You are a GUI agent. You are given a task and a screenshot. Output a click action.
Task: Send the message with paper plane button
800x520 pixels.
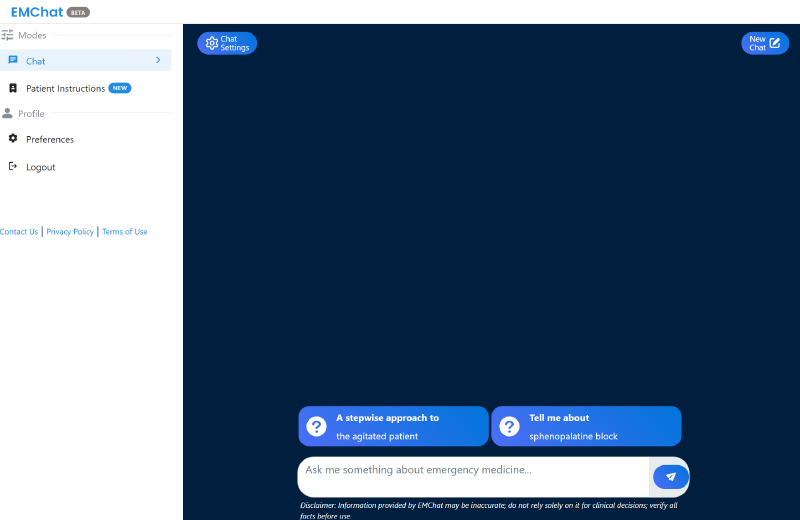pos(671,477)
